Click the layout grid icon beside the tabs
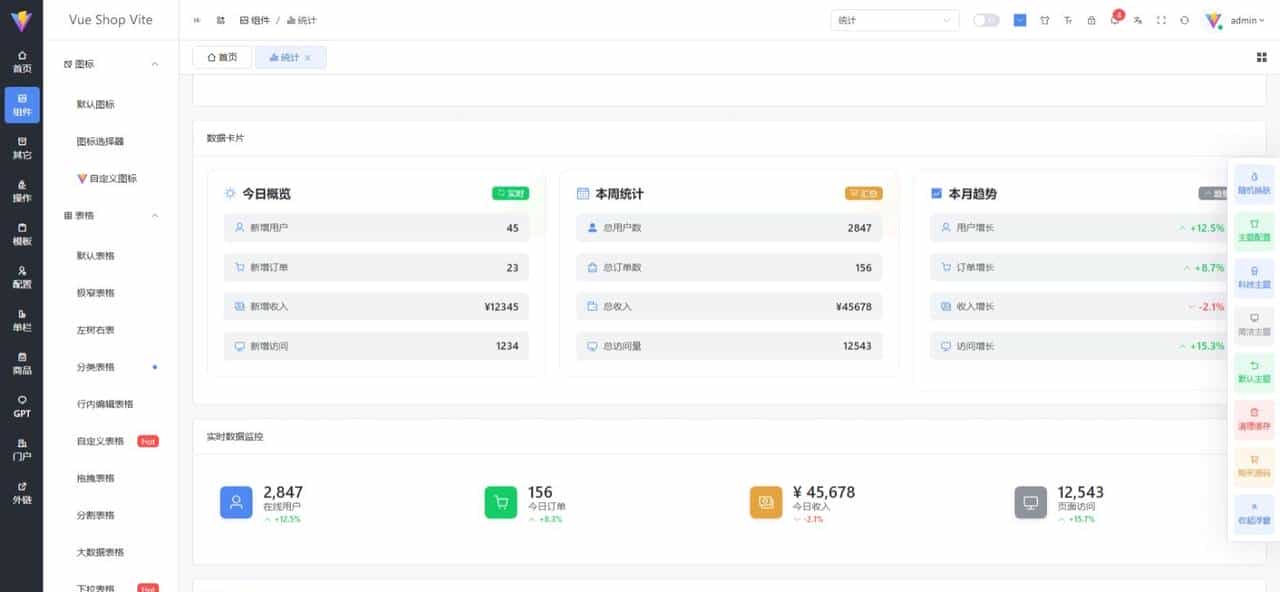This screenshot has height=592, width=1280. coord(1262,57)
